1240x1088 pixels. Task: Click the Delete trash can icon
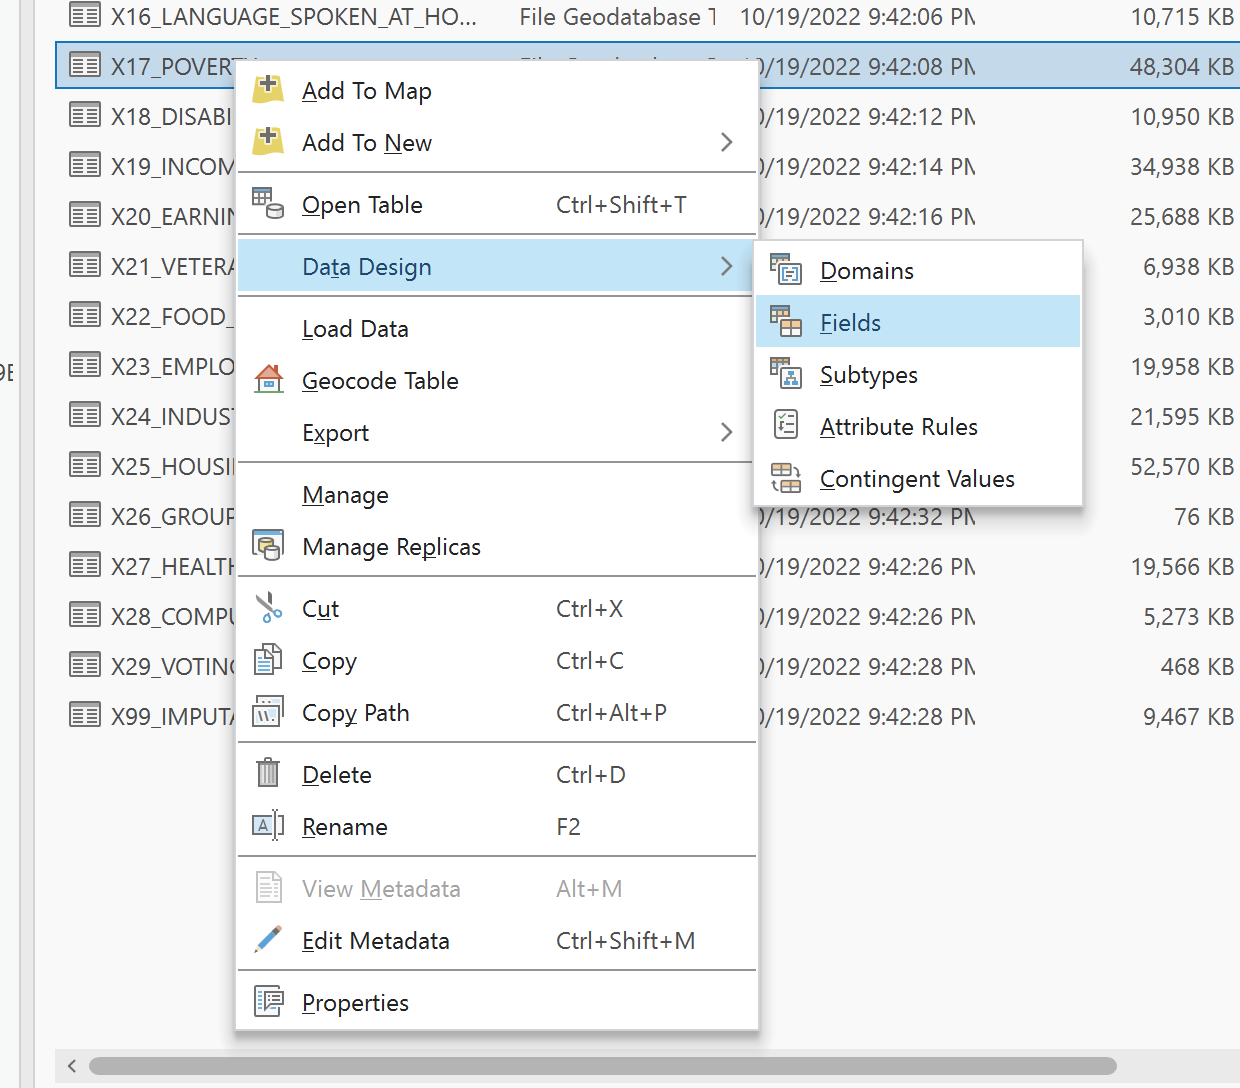click(268, 774)
